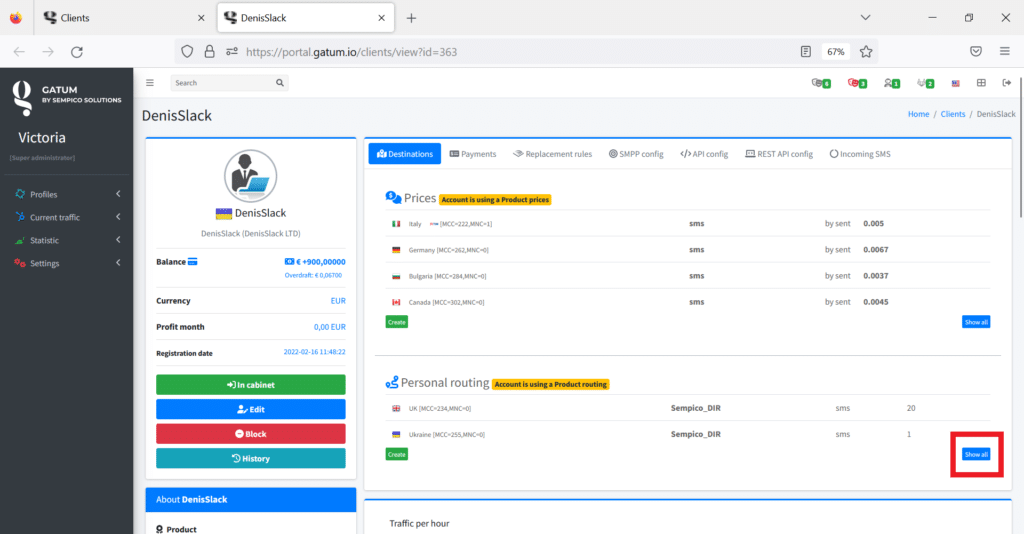The width and height of the screenshot is (1024, 534).
Task: Open the SMPP config tab
Action: [x=636, y=154]
